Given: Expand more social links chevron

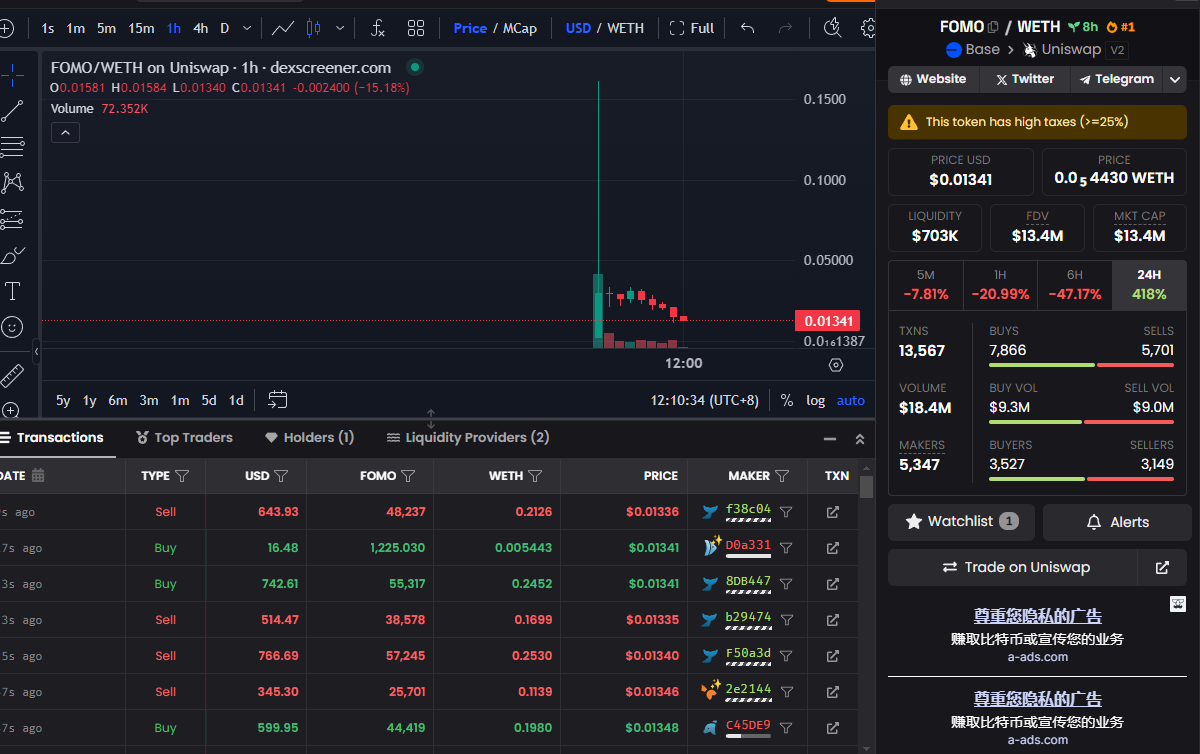Looking at the screenshot, I should (1175, 79).
